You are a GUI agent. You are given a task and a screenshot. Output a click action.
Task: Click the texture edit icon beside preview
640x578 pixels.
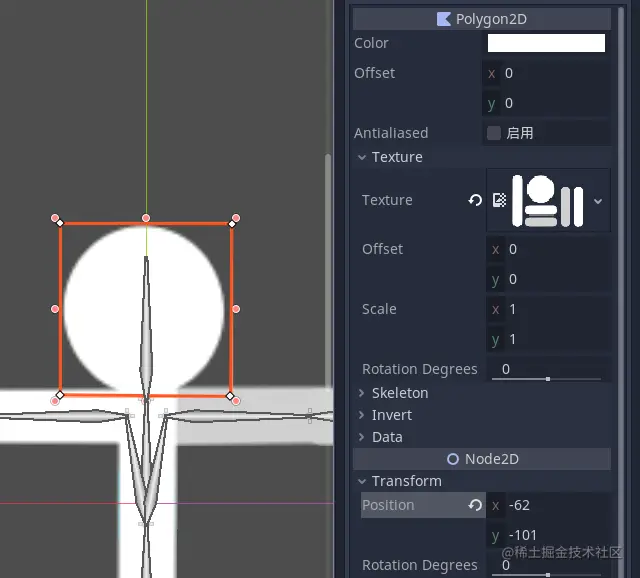pos(499,200)
